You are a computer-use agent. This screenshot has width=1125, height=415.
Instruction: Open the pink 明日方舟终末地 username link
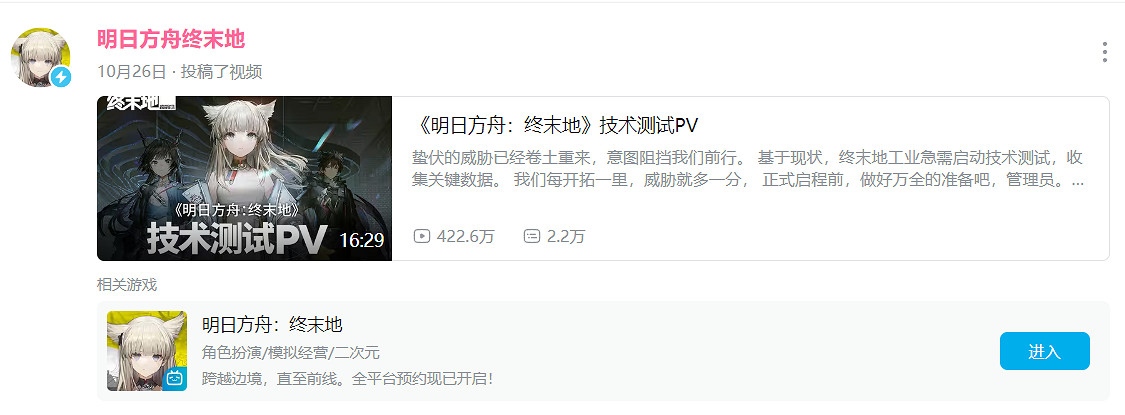171,39
